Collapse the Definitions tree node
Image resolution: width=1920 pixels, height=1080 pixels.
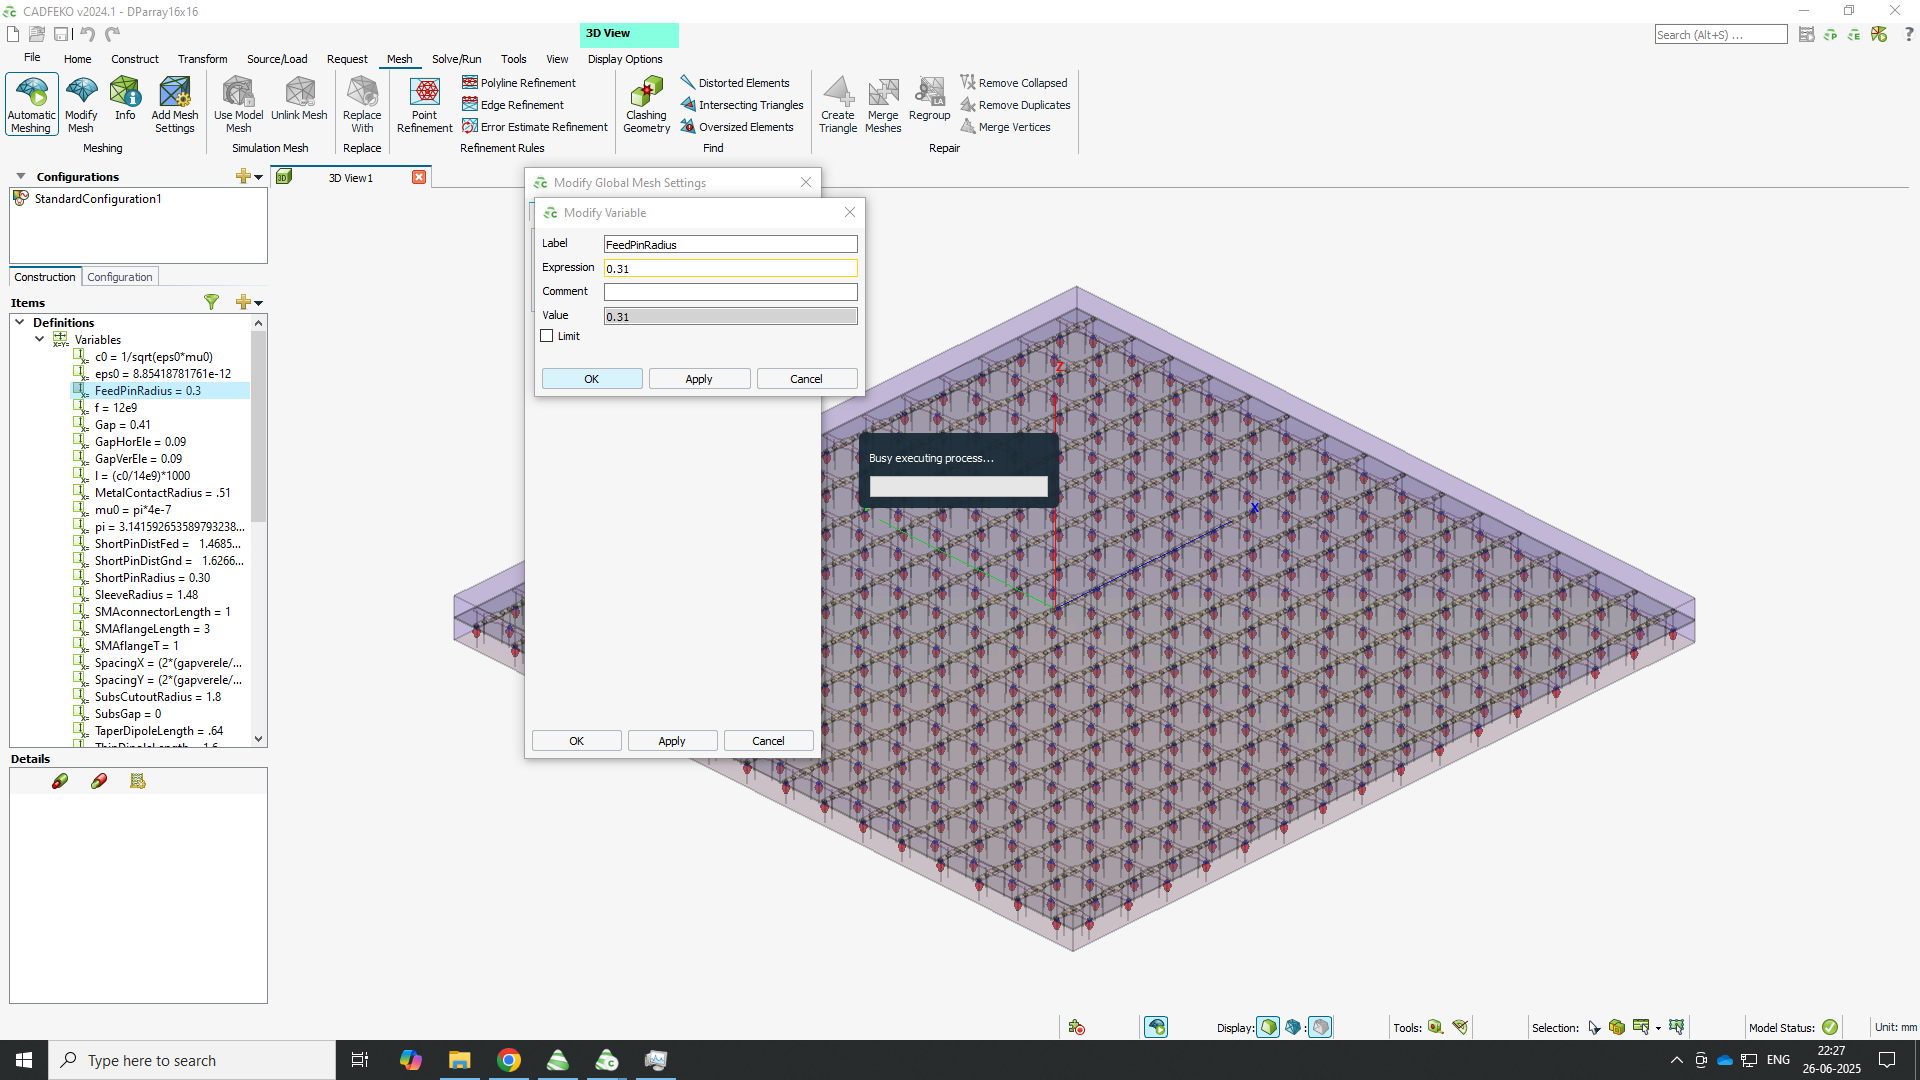[19, 322]
